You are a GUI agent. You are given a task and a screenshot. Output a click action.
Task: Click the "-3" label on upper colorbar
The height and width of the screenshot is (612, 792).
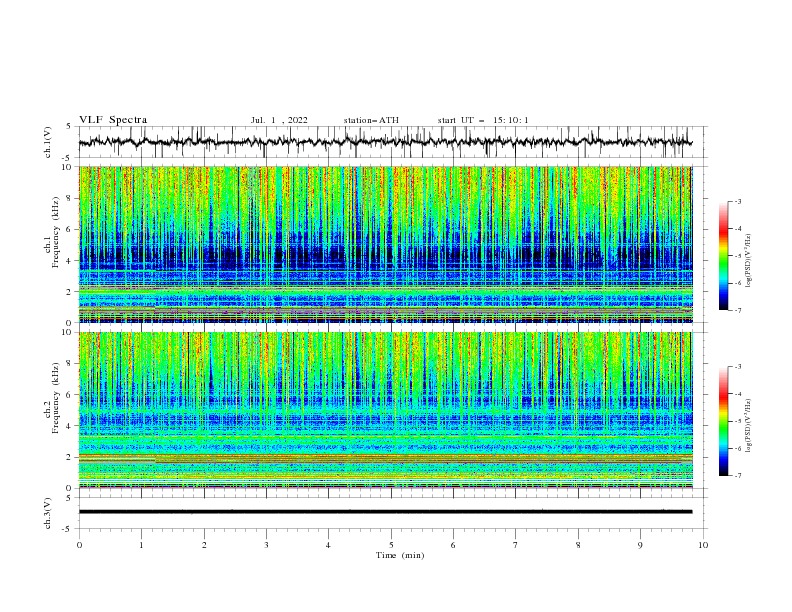[738, 201]
